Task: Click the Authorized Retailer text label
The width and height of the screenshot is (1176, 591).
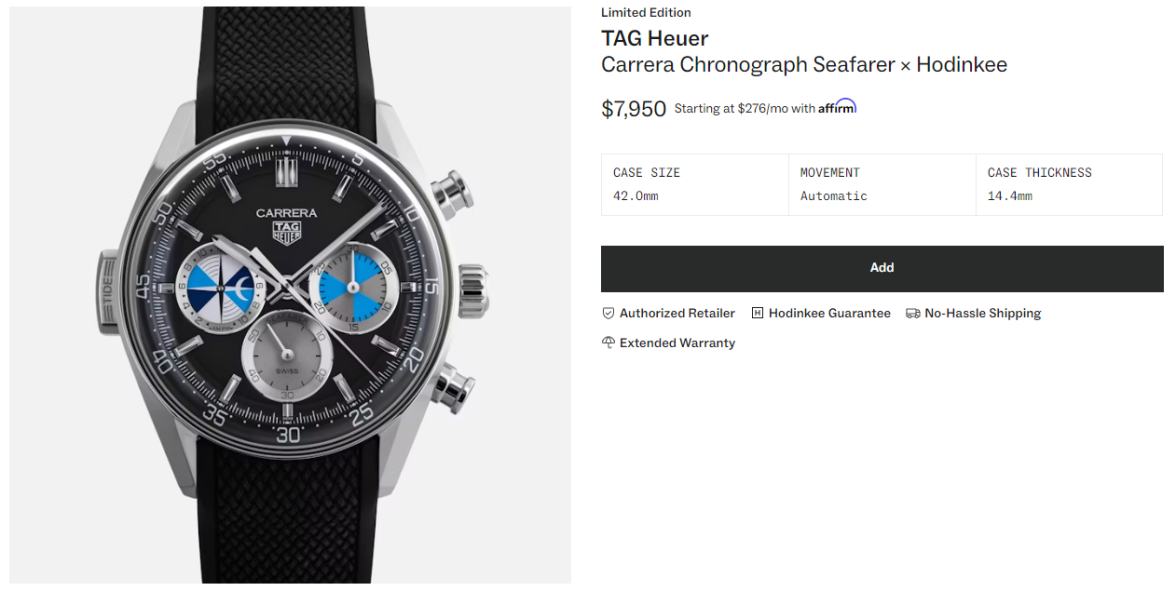Action: click(677, 313)
